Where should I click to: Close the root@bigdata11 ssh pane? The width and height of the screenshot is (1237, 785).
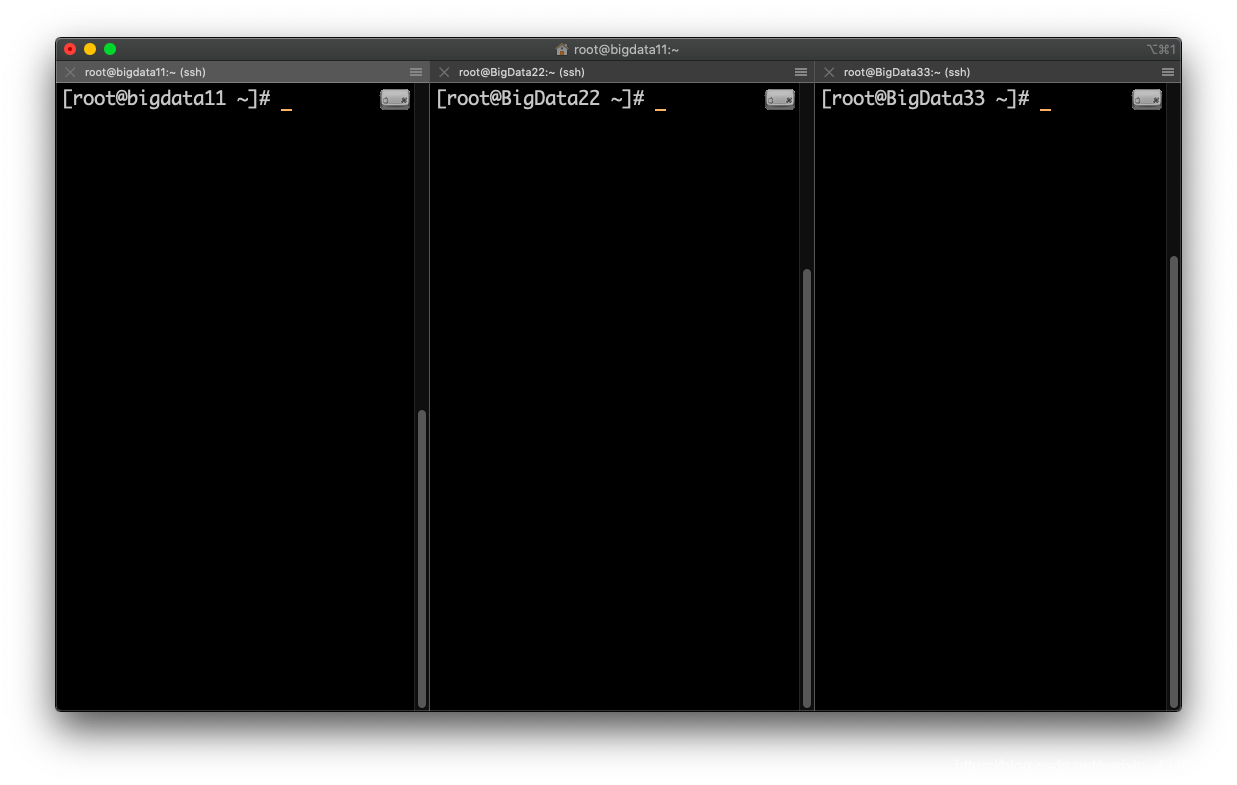pyautogui.click(x=70, y=72)
